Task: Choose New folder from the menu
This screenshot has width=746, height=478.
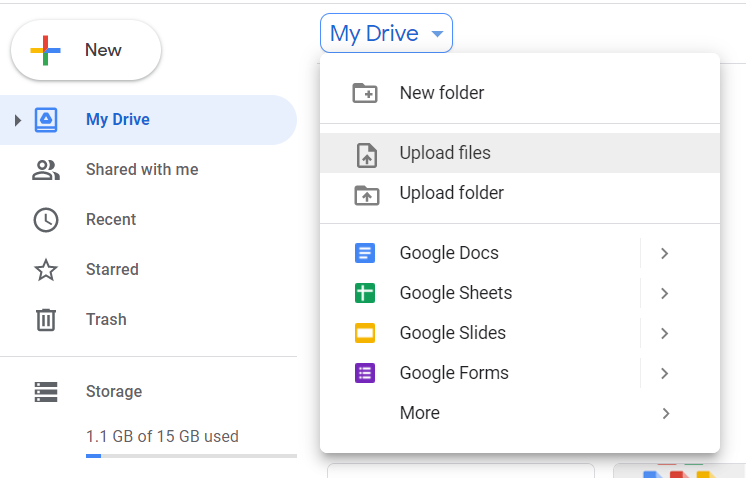Action: [520, 93]
